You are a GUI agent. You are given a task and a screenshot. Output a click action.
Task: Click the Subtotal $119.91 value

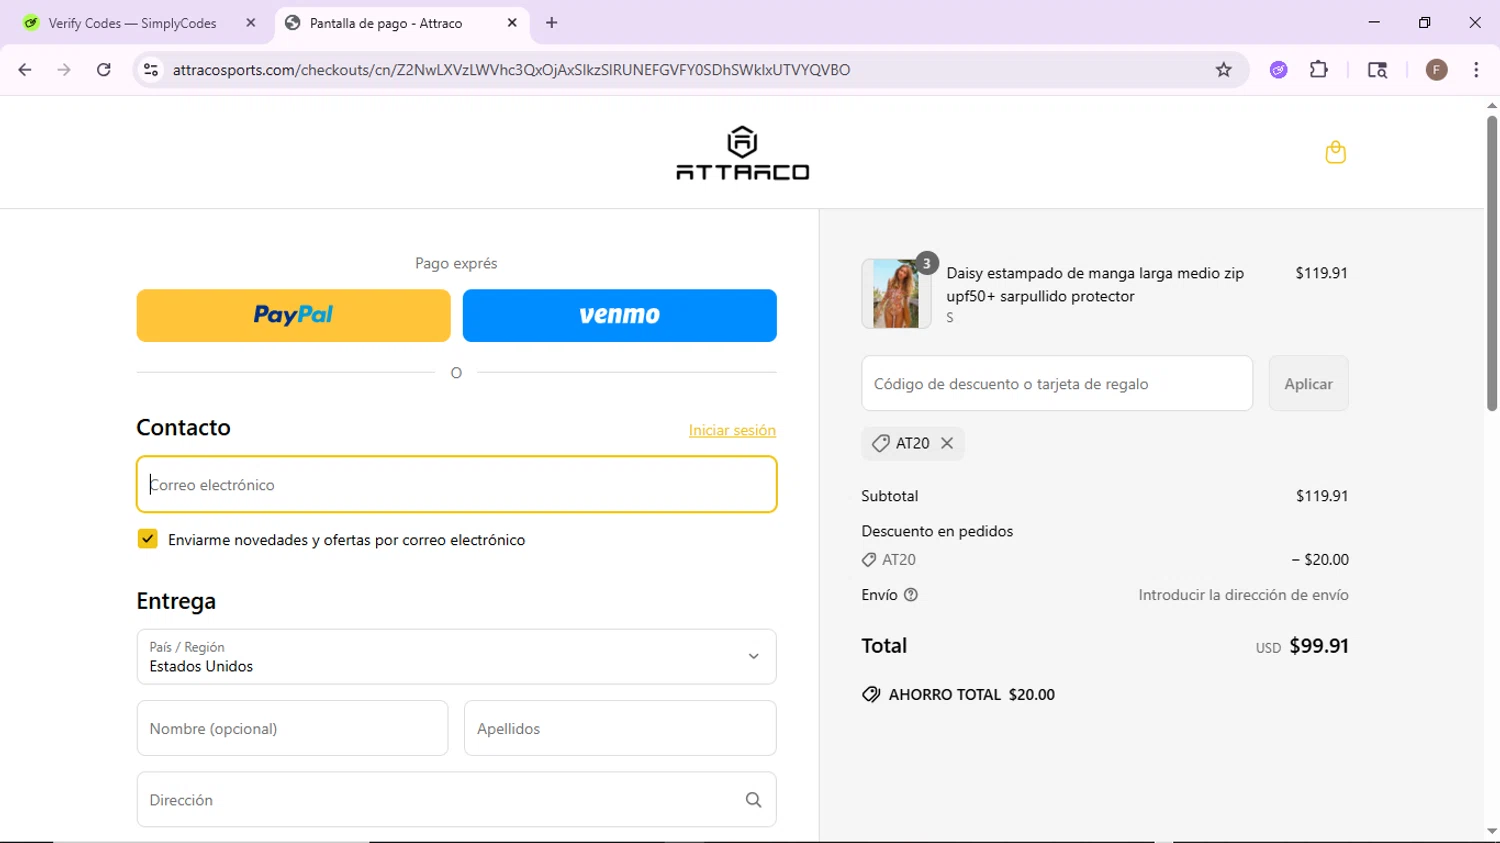pos(1322,496)
